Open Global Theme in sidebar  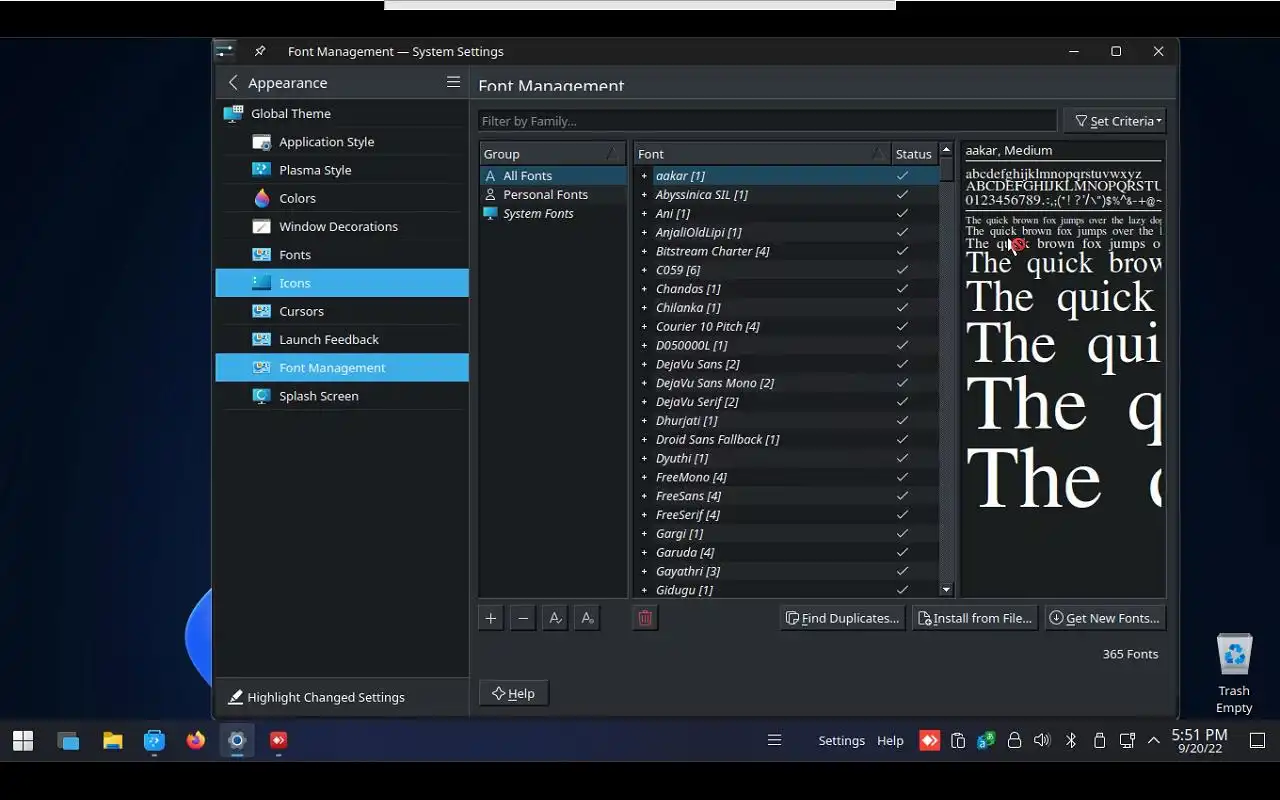point(342,114)
